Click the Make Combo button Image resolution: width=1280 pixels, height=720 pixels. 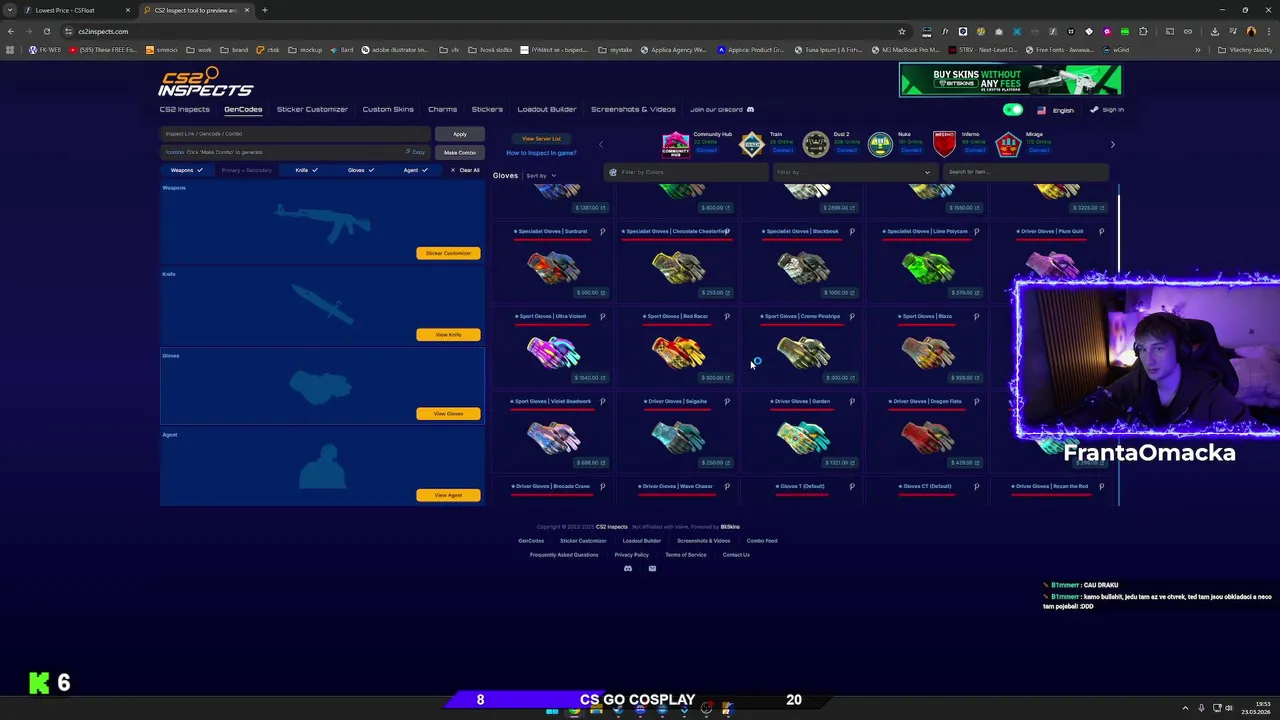pos(459,152)
